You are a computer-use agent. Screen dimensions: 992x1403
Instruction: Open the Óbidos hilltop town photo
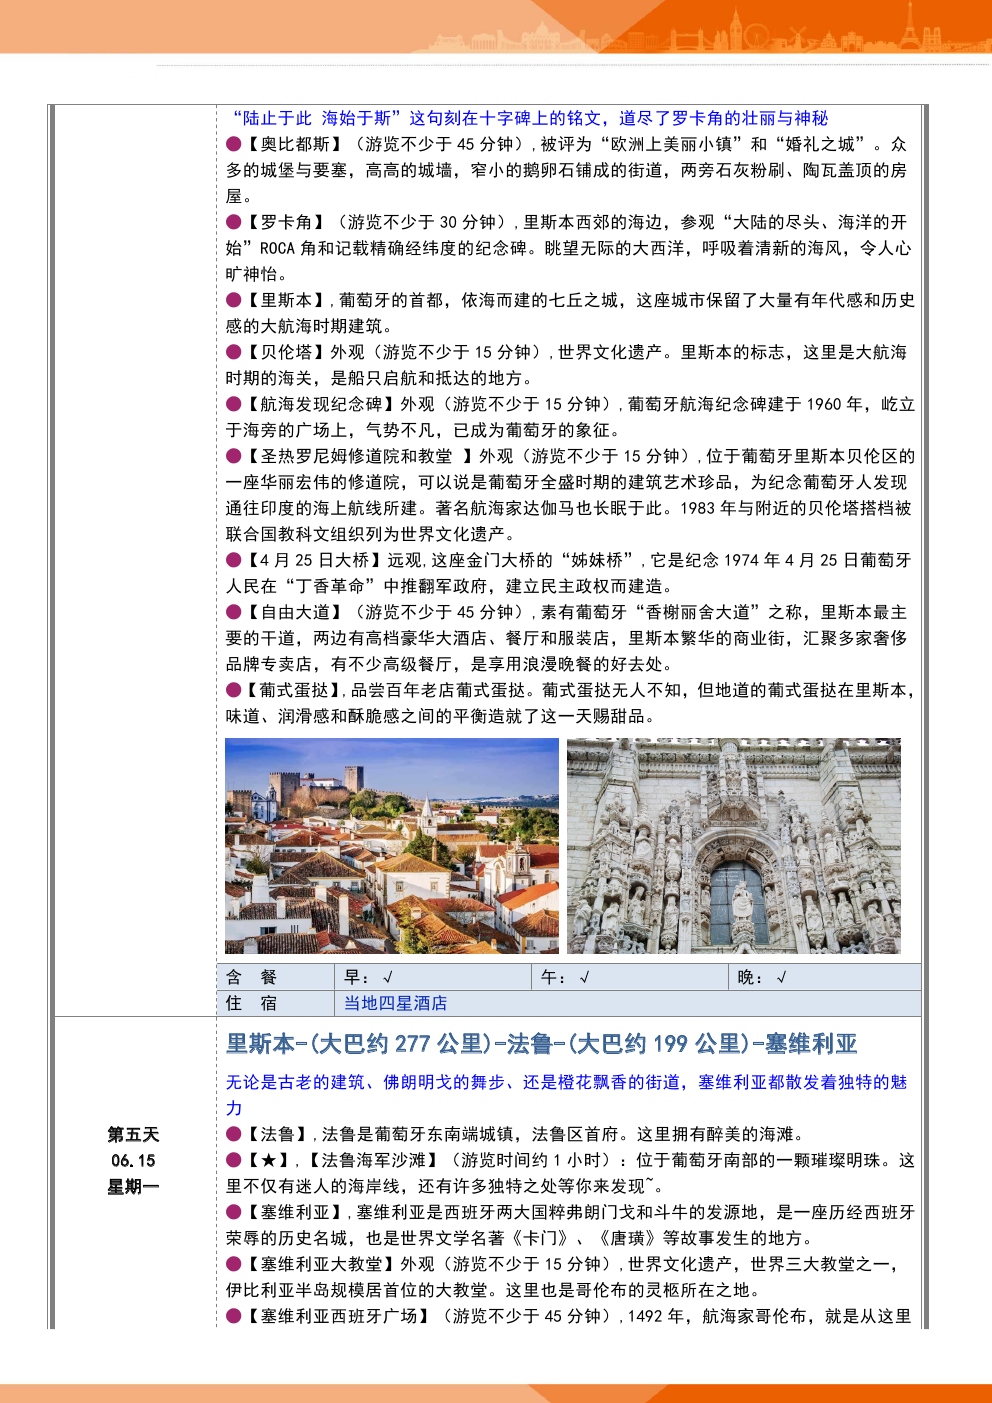pyautogui.click(x=392, y=846)
